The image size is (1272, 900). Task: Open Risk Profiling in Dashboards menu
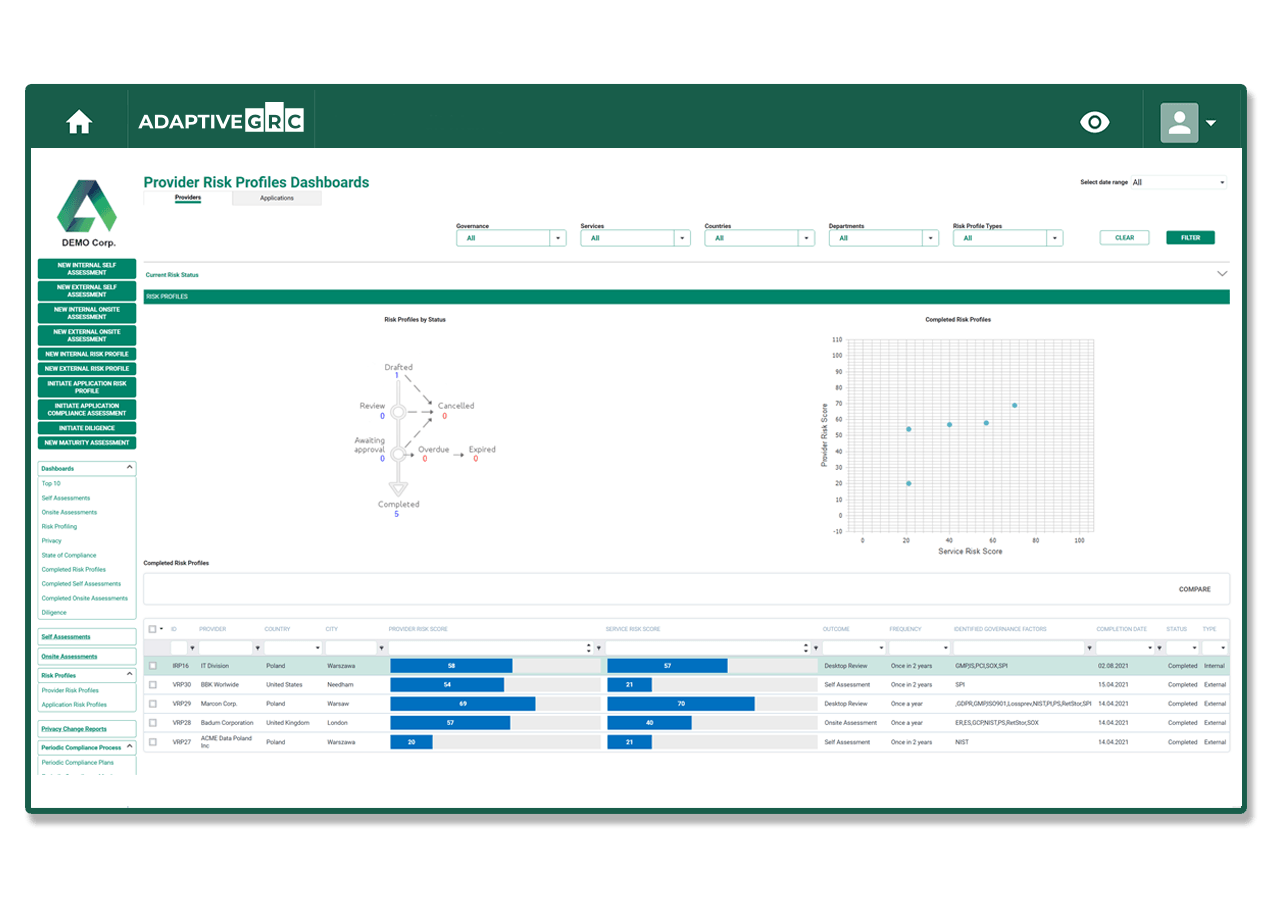pos(59,526)
